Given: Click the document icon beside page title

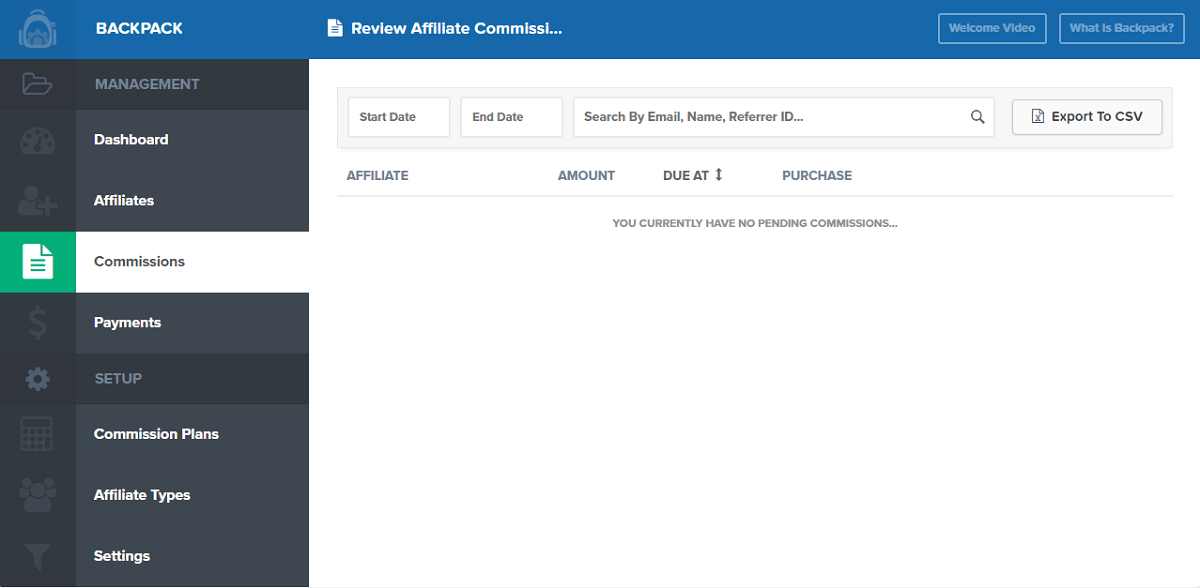Looking at the screenshot, I should pyautogui.click(x=335, y=28).
